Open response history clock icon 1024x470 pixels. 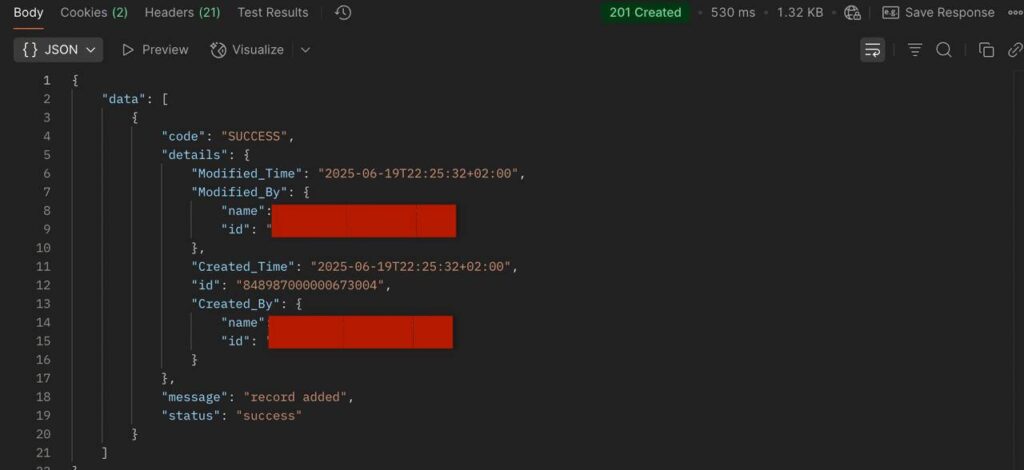[x=343, y=12]
